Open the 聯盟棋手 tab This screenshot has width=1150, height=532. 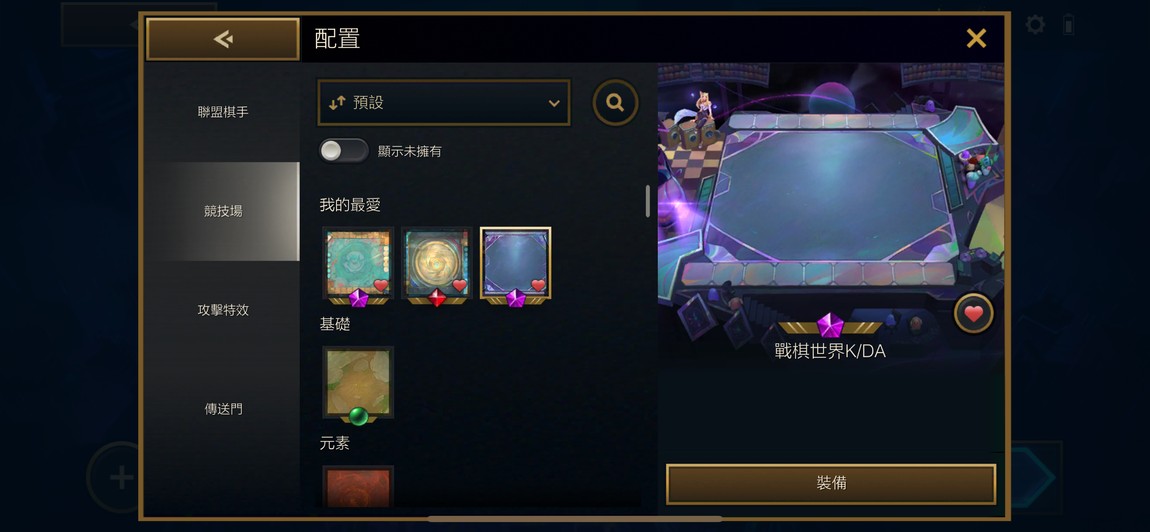(223, 112)
